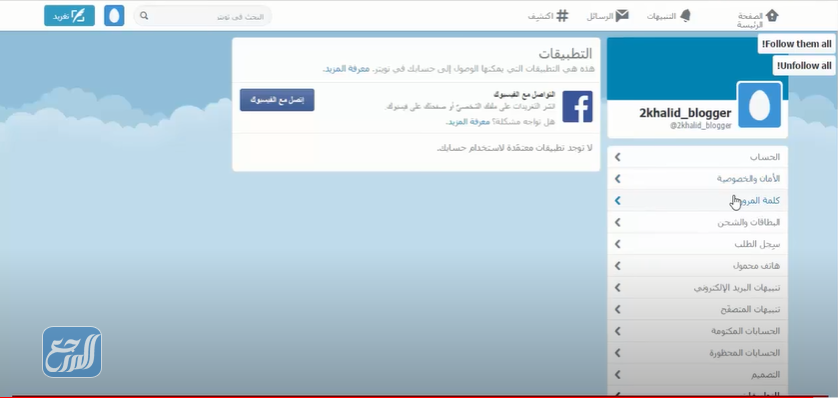Open the الصفحة الرئيسية home tab

(x=757, y=19)
